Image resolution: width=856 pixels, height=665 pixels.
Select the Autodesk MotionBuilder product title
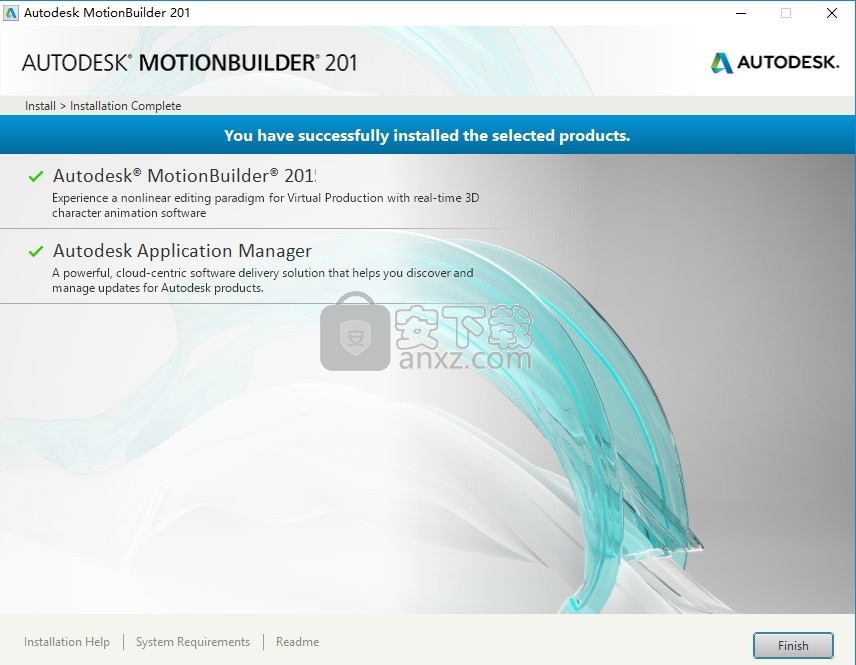[185, 176]
